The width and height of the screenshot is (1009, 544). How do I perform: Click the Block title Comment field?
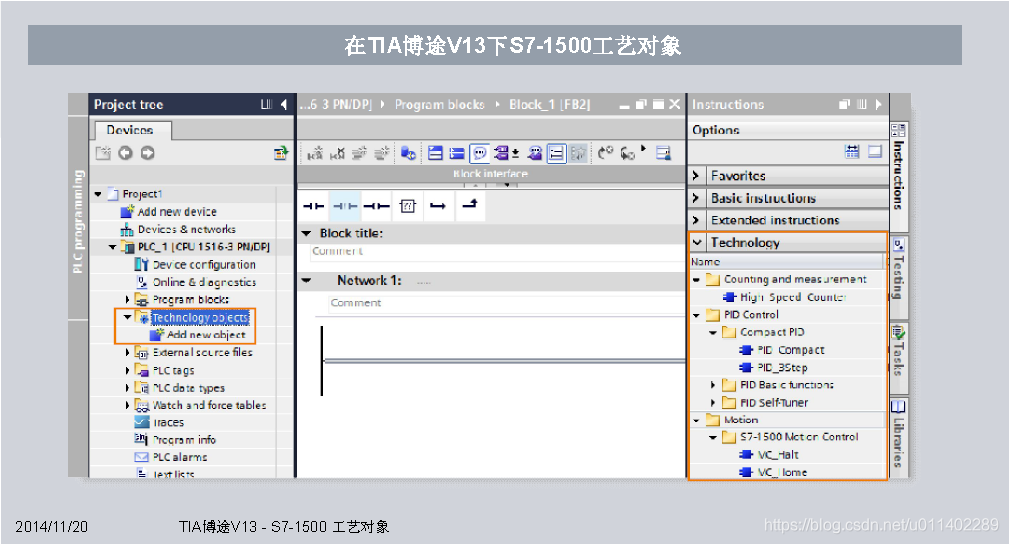click(x=497, y=252)
